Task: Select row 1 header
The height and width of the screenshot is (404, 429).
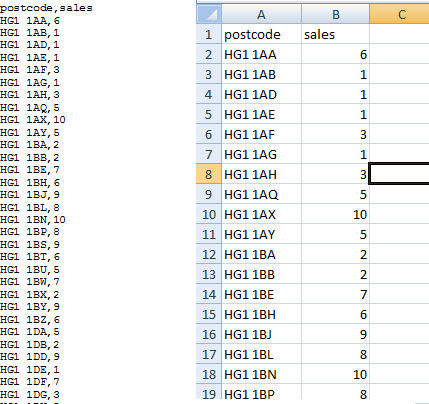Action: tap(209, 34)
